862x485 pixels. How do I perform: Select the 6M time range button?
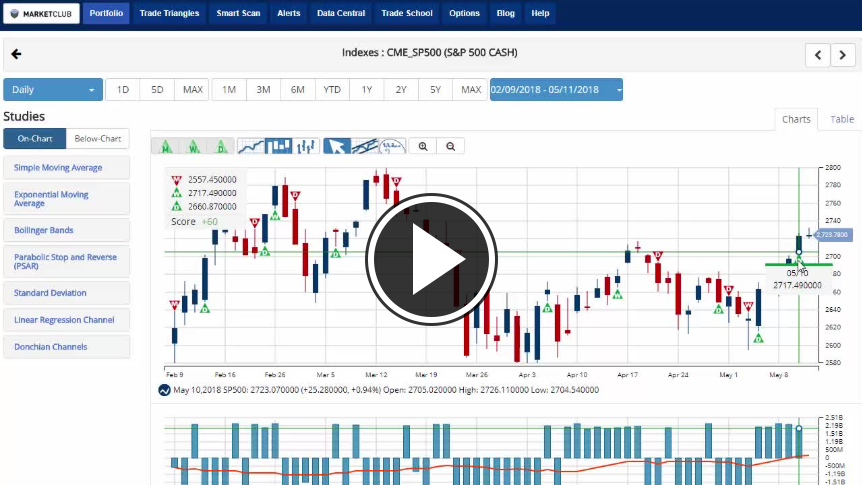pos(297,90)
